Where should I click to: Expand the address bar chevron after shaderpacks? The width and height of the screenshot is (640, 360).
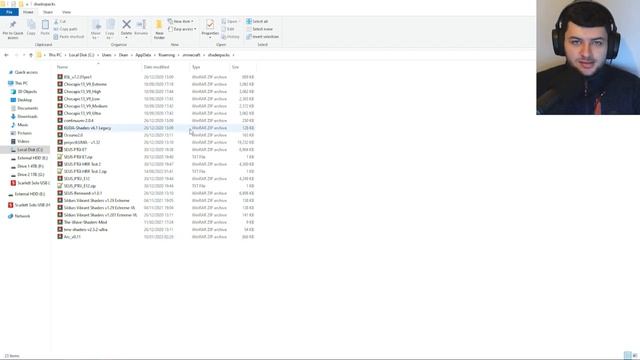(233, 55)
